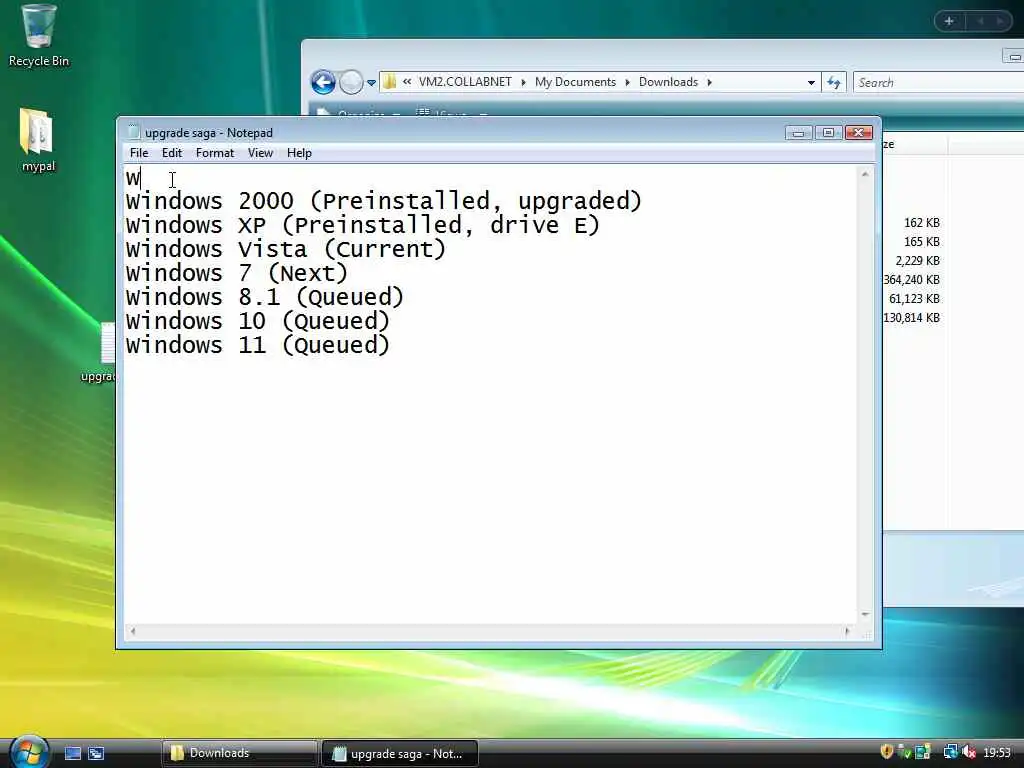Image resolution: width=1024 pixels, height=768 pixels.
Task: Open the View menu in Notepad
Action: pyautogui.click(x=260, y=153)
